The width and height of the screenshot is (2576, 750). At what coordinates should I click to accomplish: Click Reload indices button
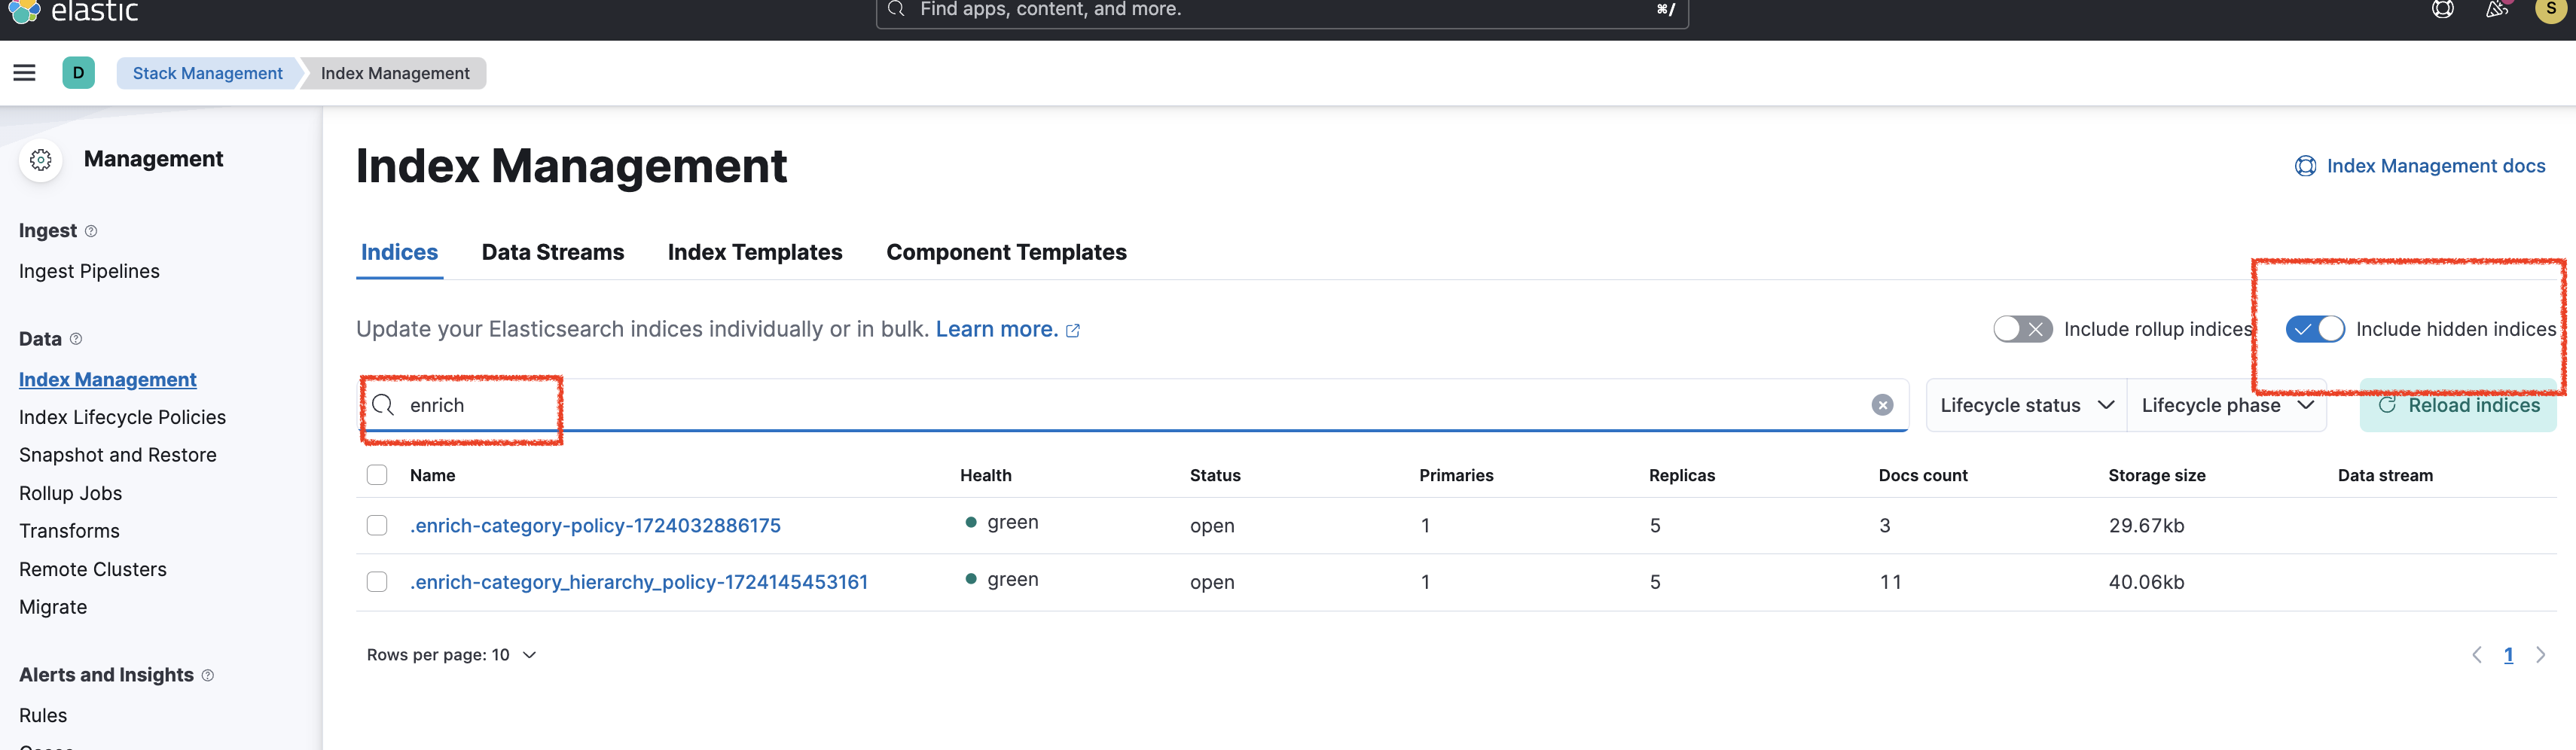pos(2458,405)
